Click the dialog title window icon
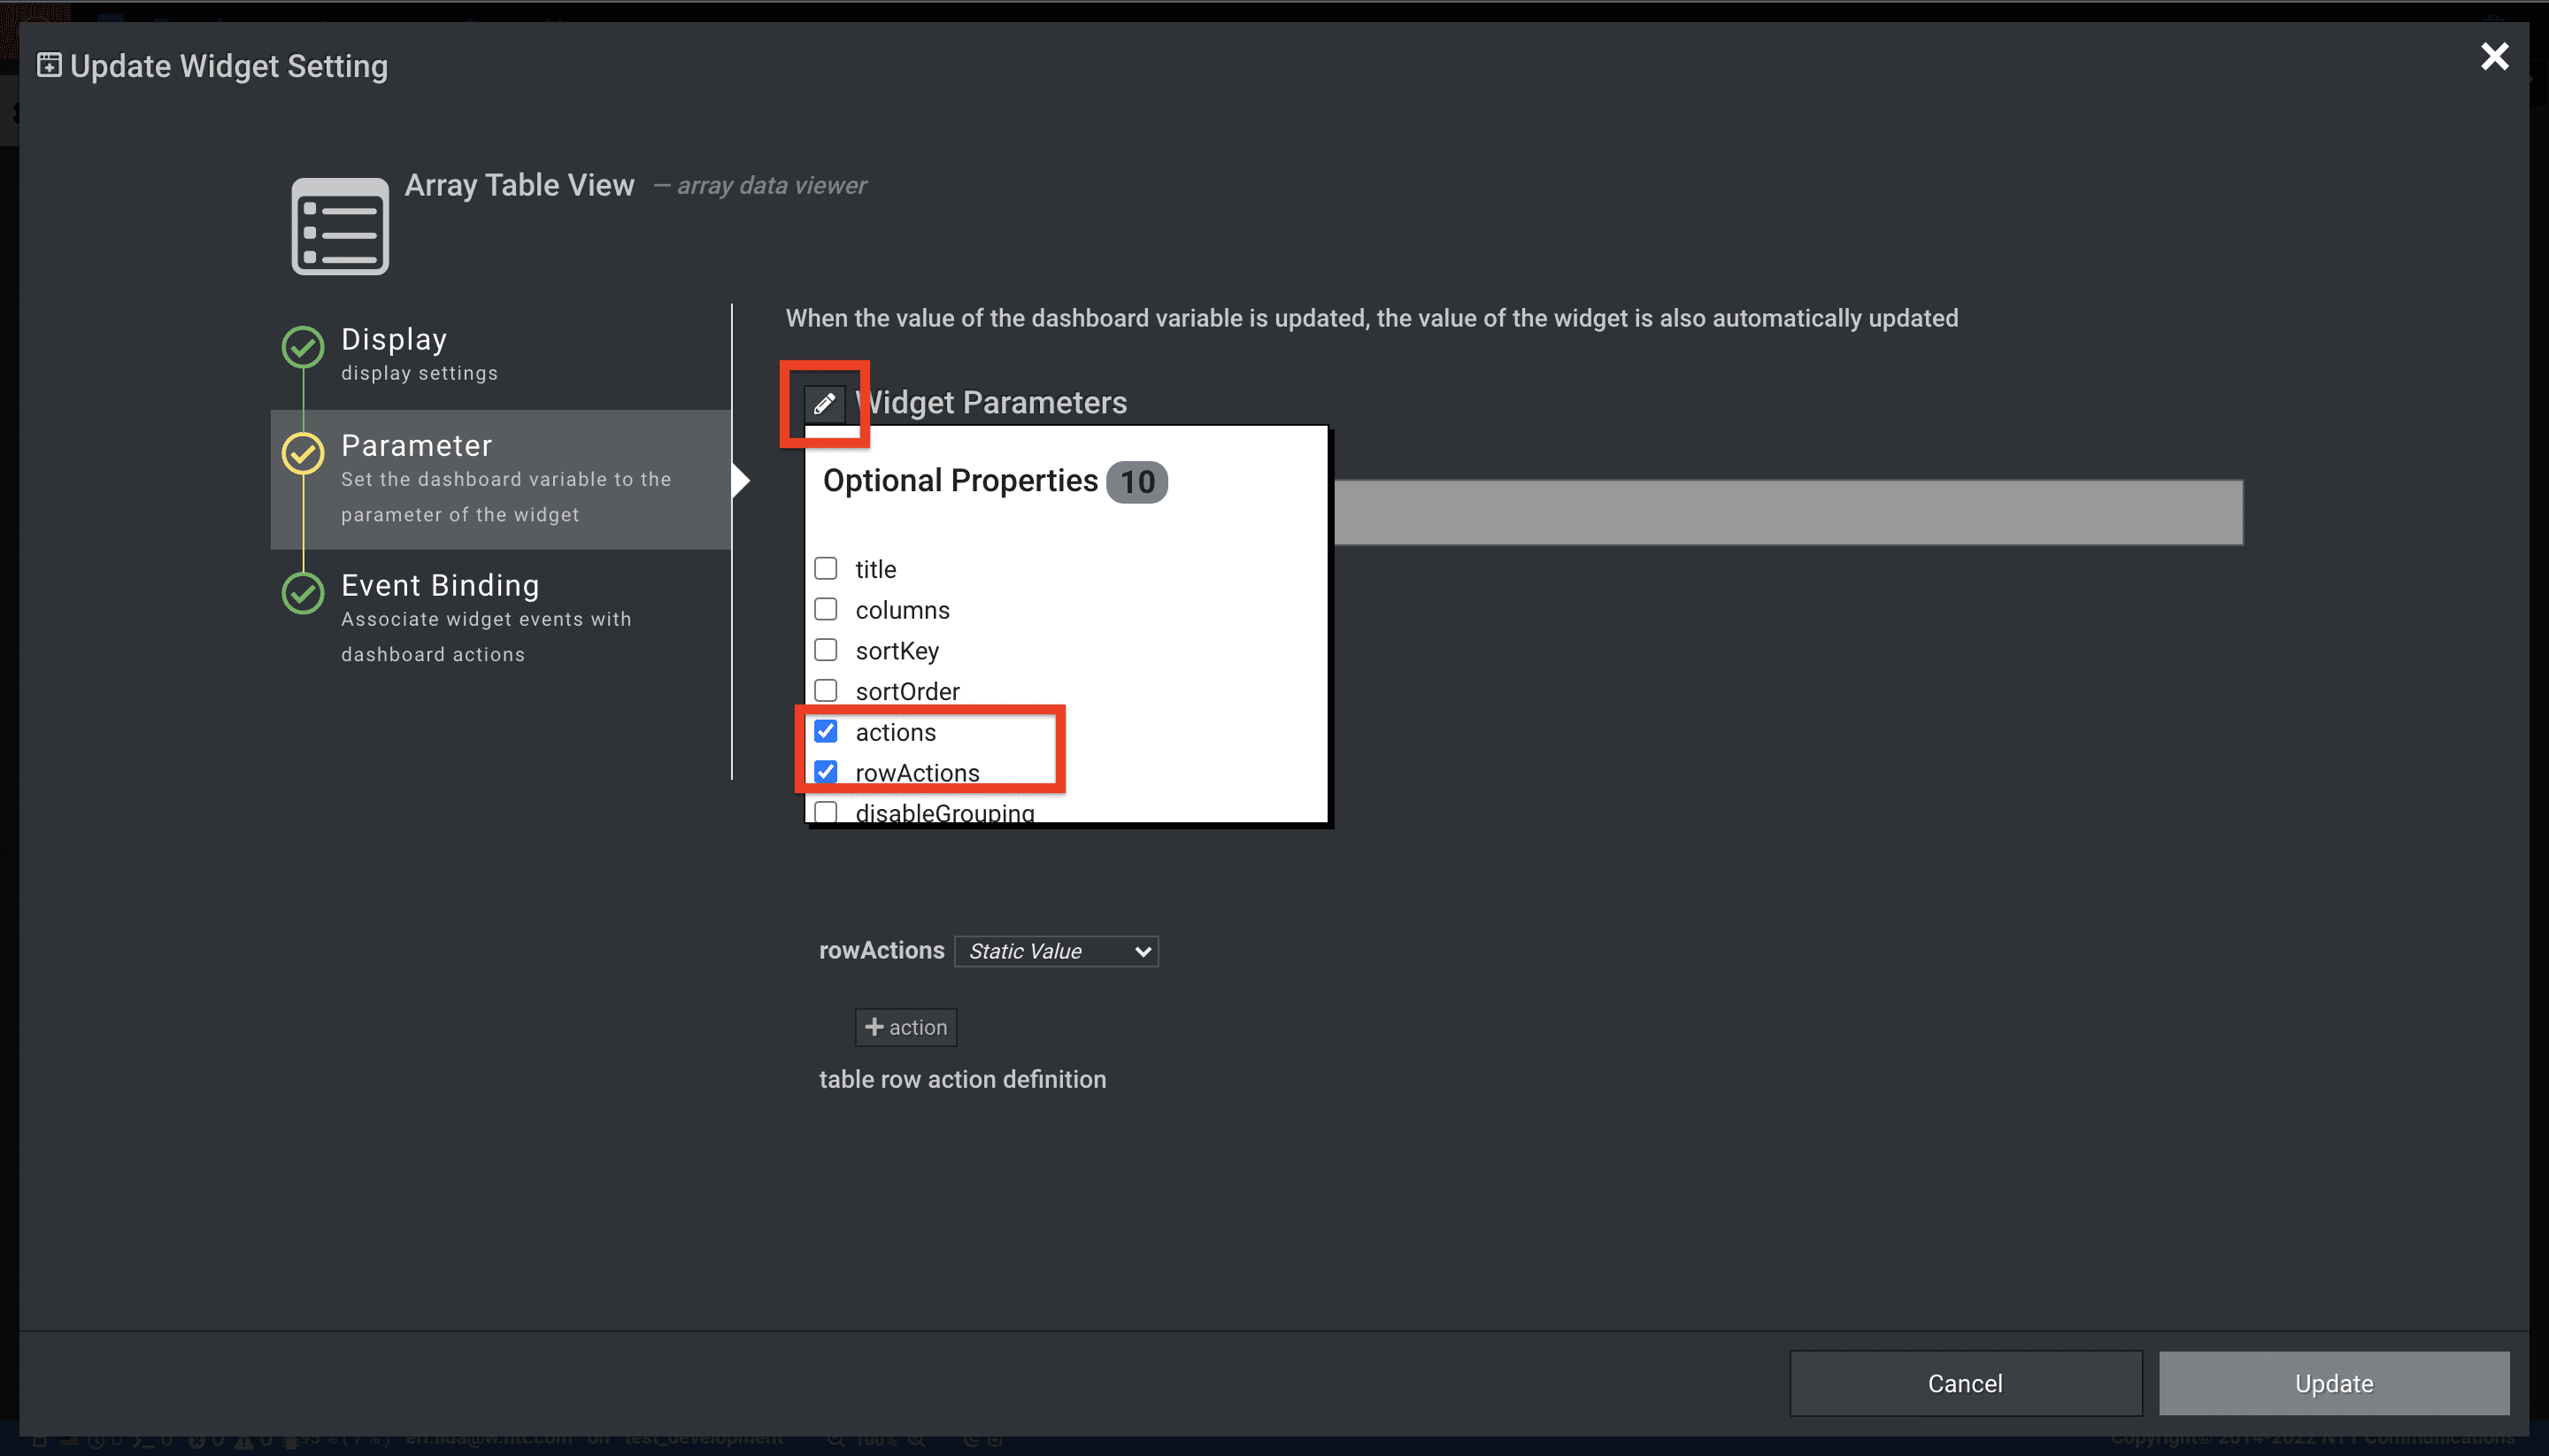2549x1456 pixels. [49, 65]
